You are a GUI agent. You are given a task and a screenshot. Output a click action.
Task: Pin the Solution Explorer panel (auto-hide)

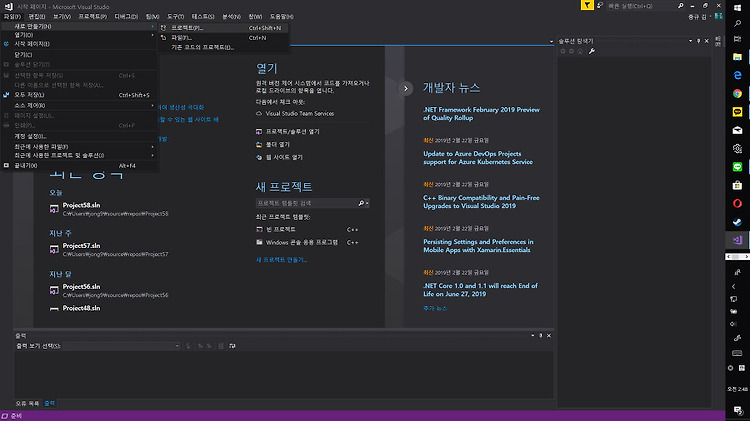[x=698, y=41]
